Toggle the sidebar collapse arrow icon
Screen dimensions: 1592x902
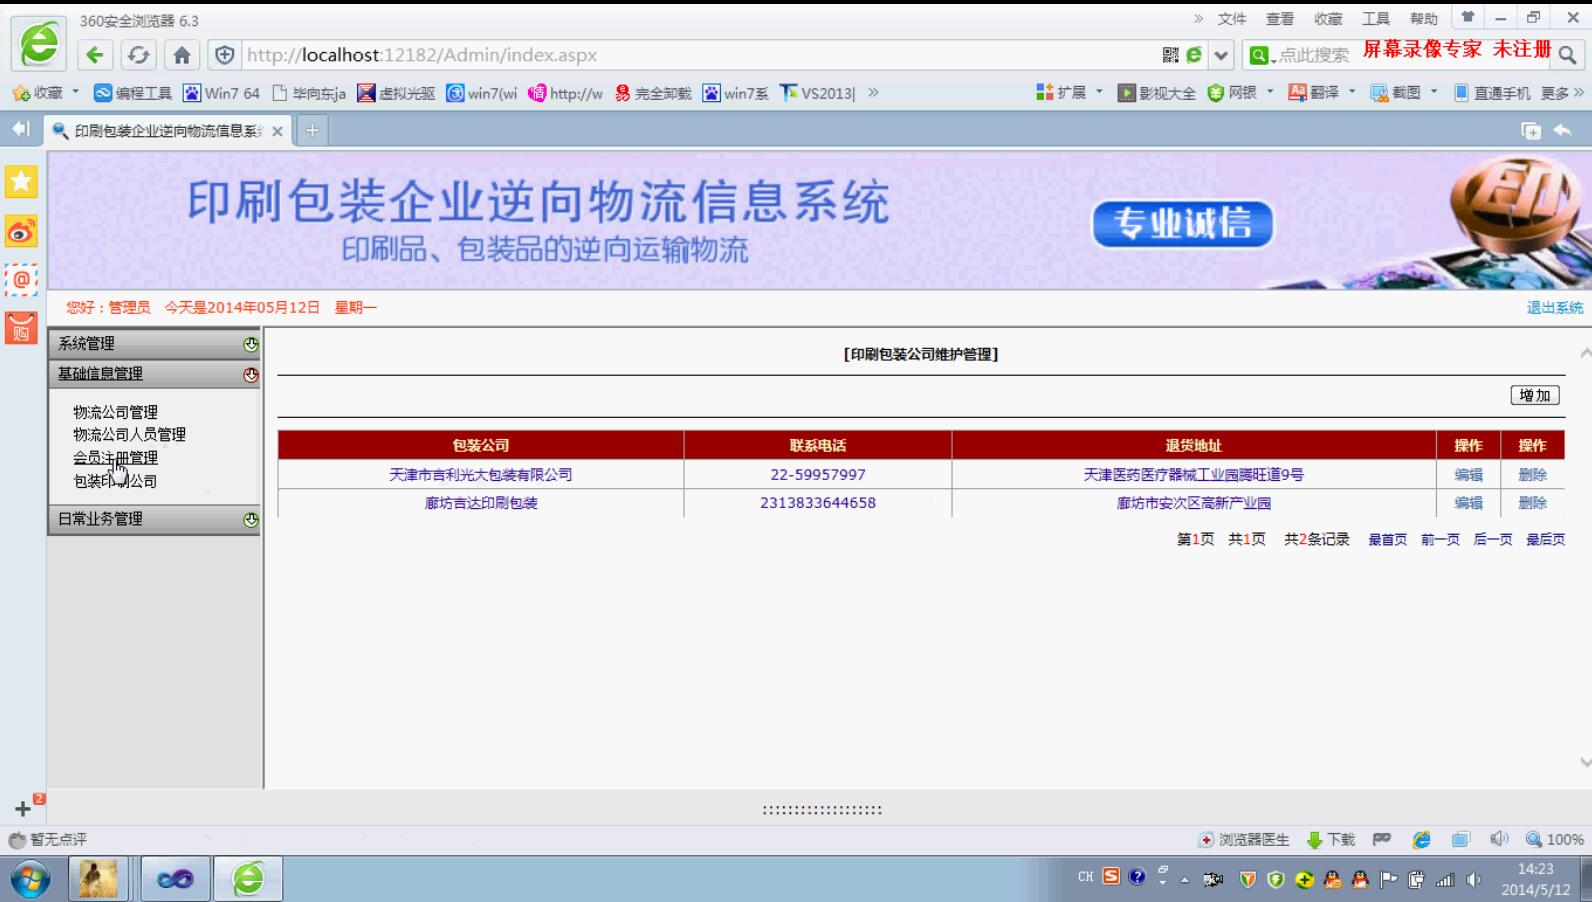pyautogui.click(x=20, y=129)
